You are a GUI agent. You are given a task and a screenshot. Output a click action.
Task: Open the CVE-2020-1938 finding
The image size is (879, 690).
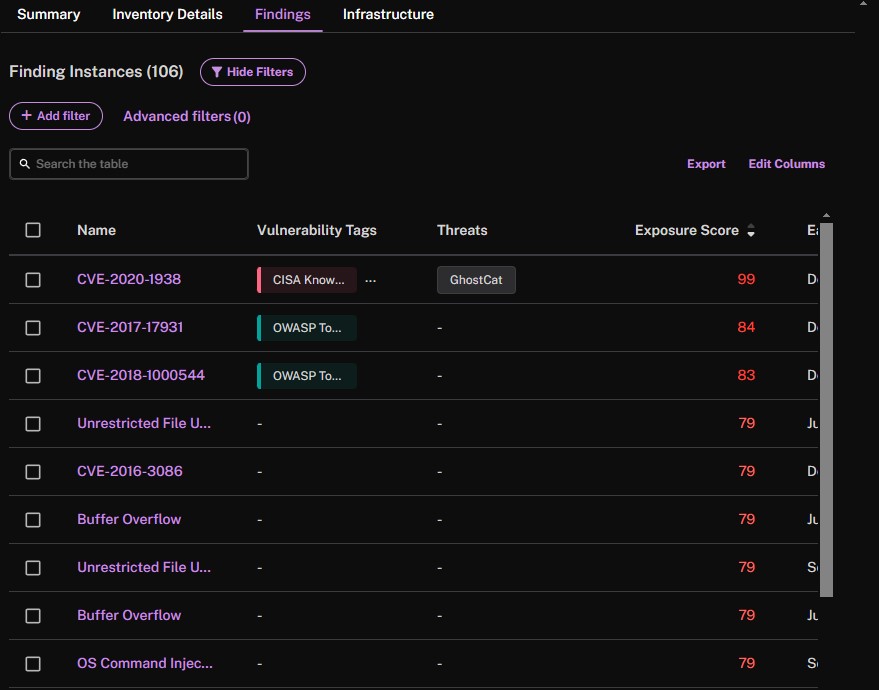tap(129, 279)
